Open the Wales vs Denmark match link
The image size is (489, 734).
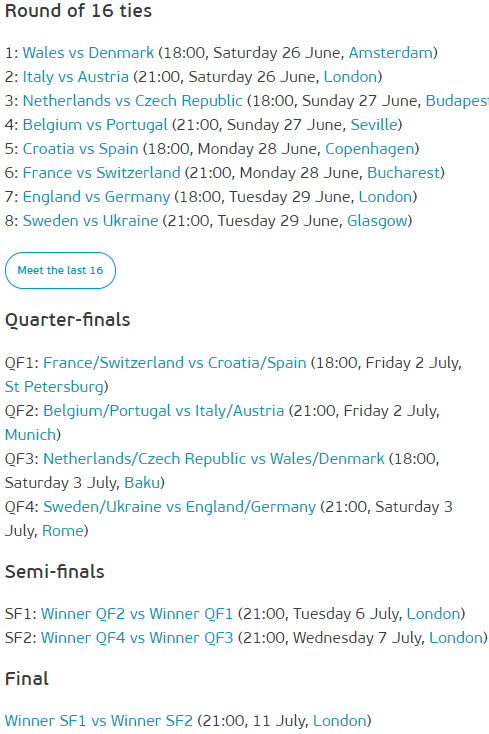pos(88,52)
